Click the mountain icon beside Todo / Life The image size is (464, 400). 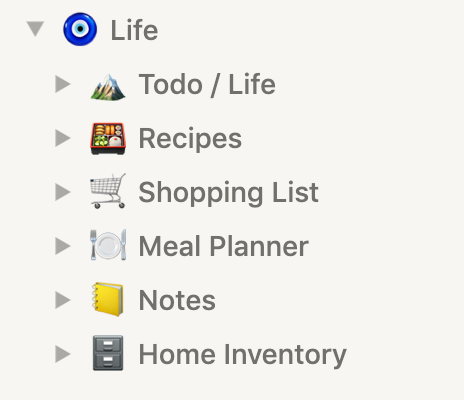tap(108, 87)
